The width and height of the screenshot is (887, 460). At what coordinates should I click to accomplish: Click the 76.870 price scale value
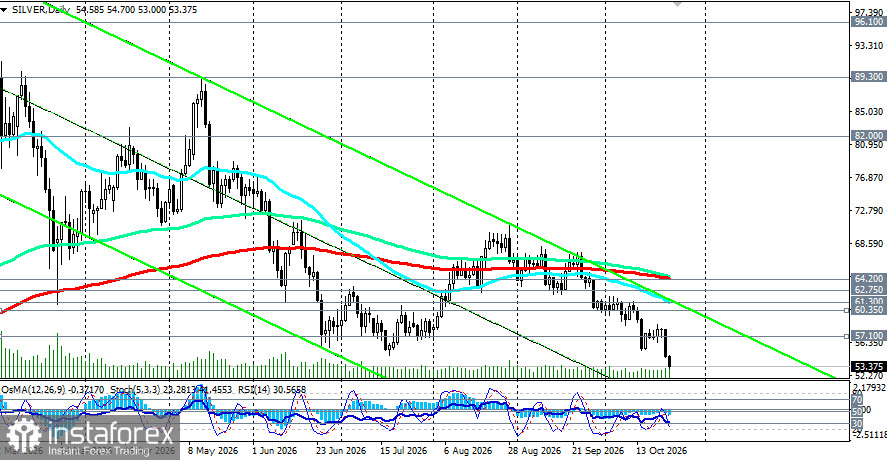coord(868,178)
